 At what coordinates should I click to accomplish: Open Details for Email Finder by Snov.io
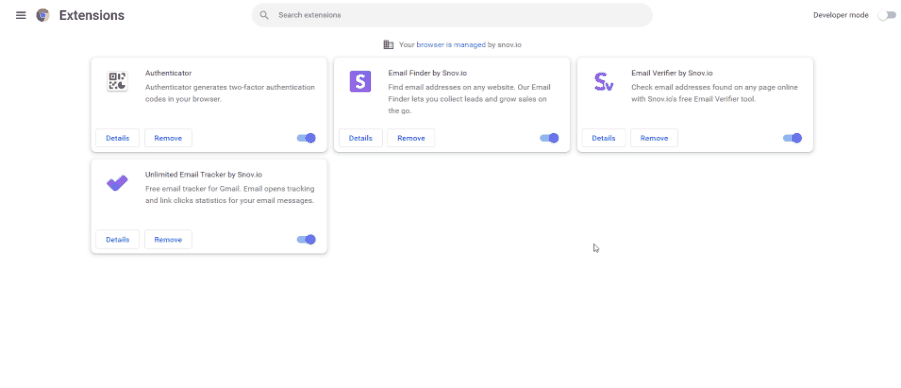[x=360, y=138]
